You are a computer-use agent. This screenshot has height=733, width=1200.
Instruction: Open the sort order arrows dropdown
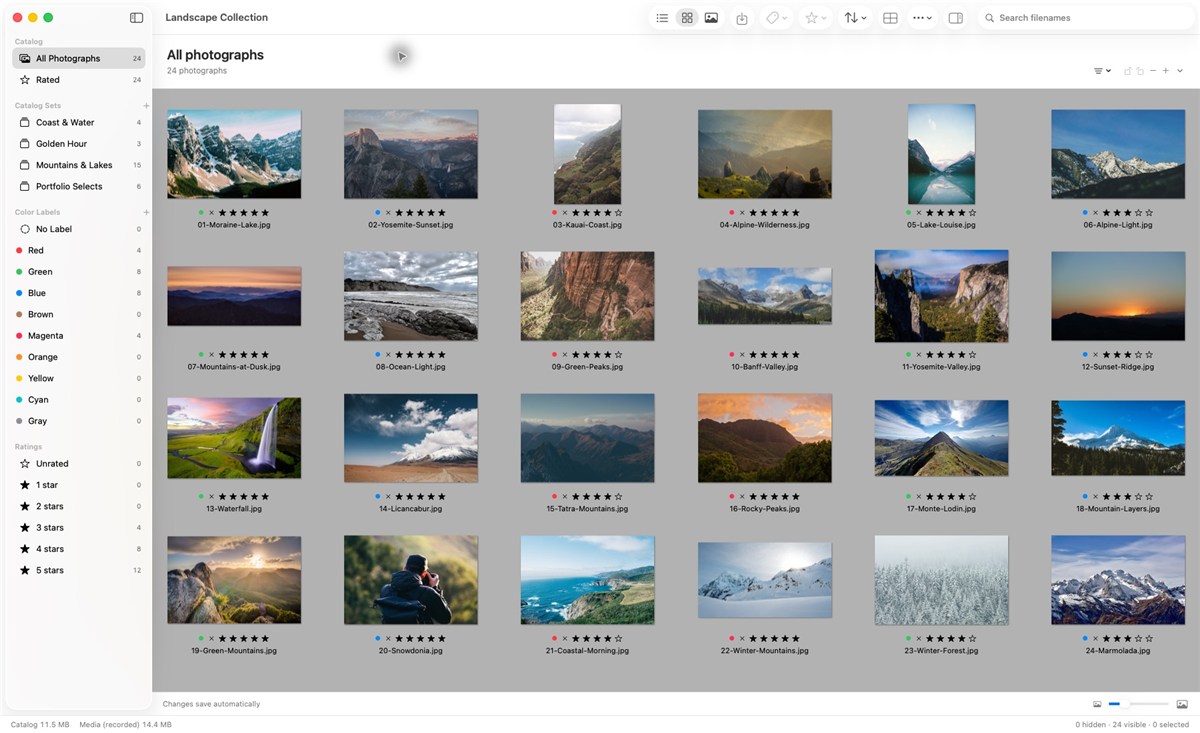[855, 18]
